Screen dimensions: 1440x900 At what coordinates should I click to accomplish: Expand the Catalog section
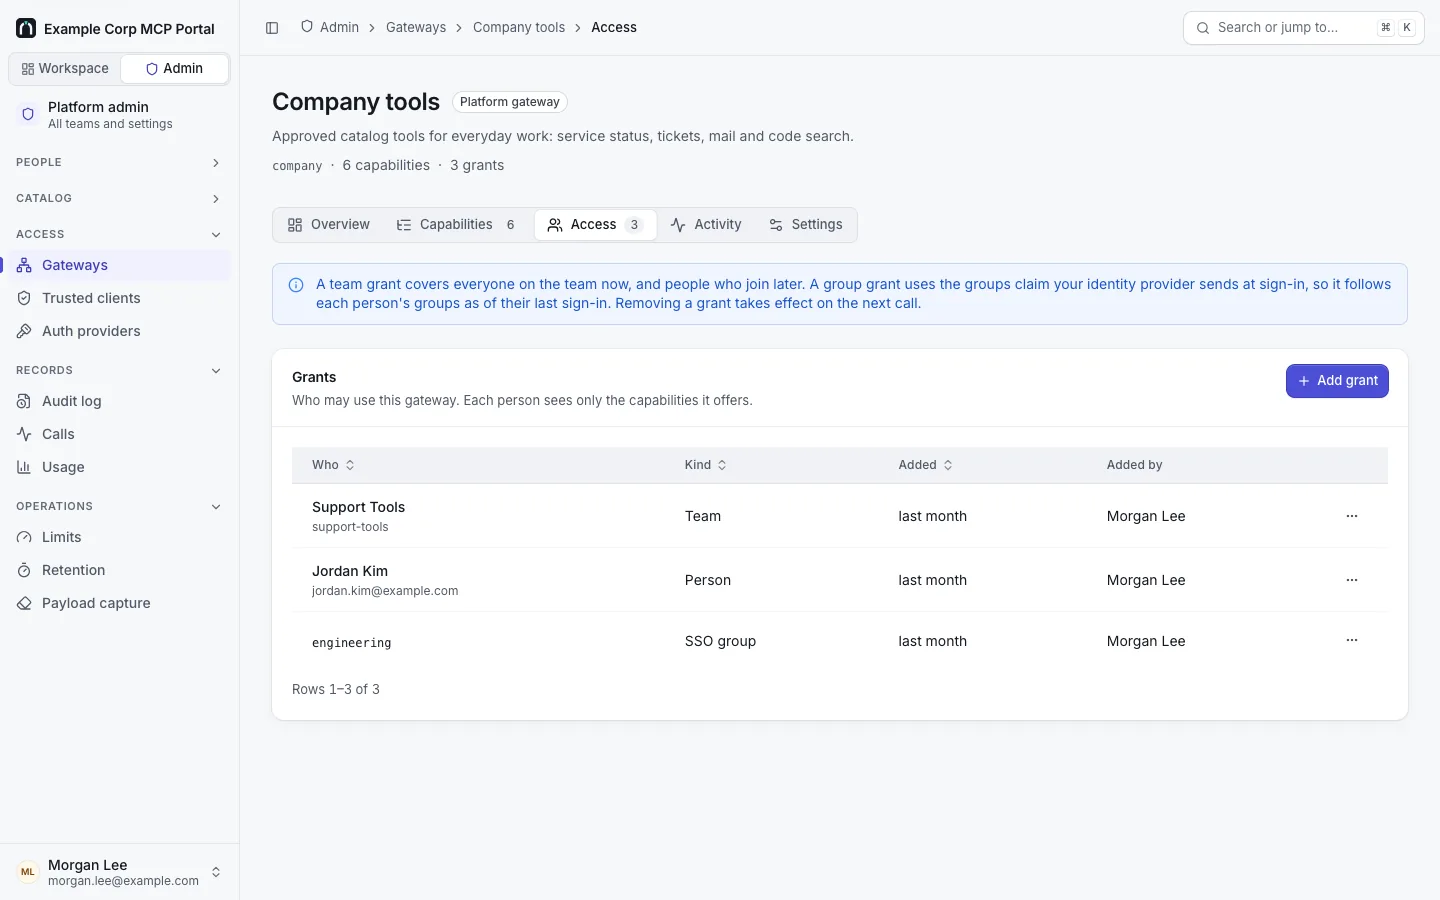pos(119,199)
